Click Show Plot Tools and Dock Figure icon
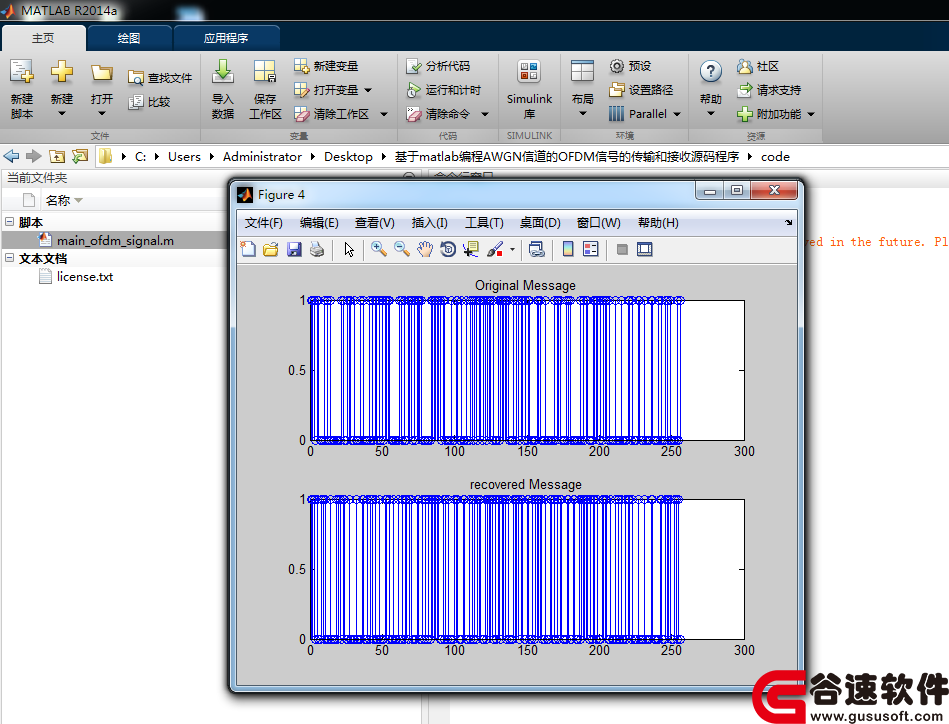The height and width of the screenshot is (724, 949). pos(645,249)
